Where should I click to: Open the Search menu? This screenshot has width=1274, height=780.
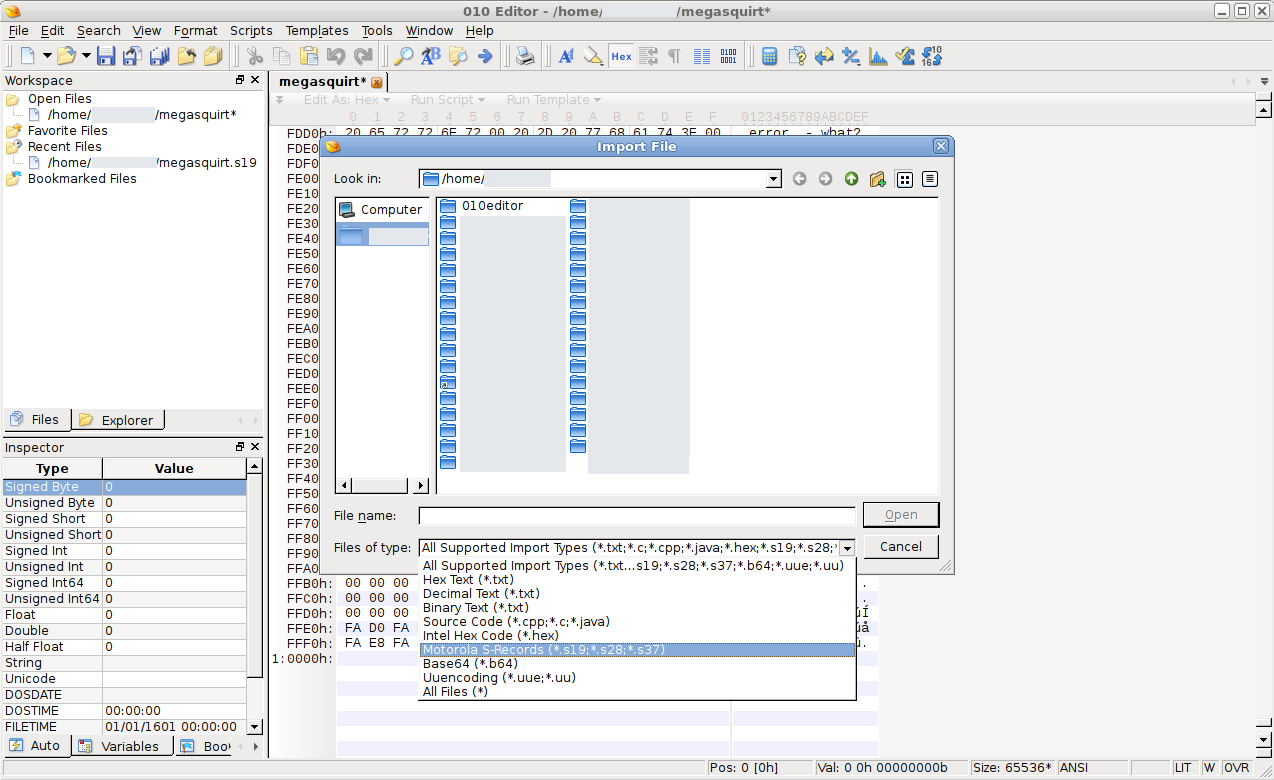click(x=99, y=31)
